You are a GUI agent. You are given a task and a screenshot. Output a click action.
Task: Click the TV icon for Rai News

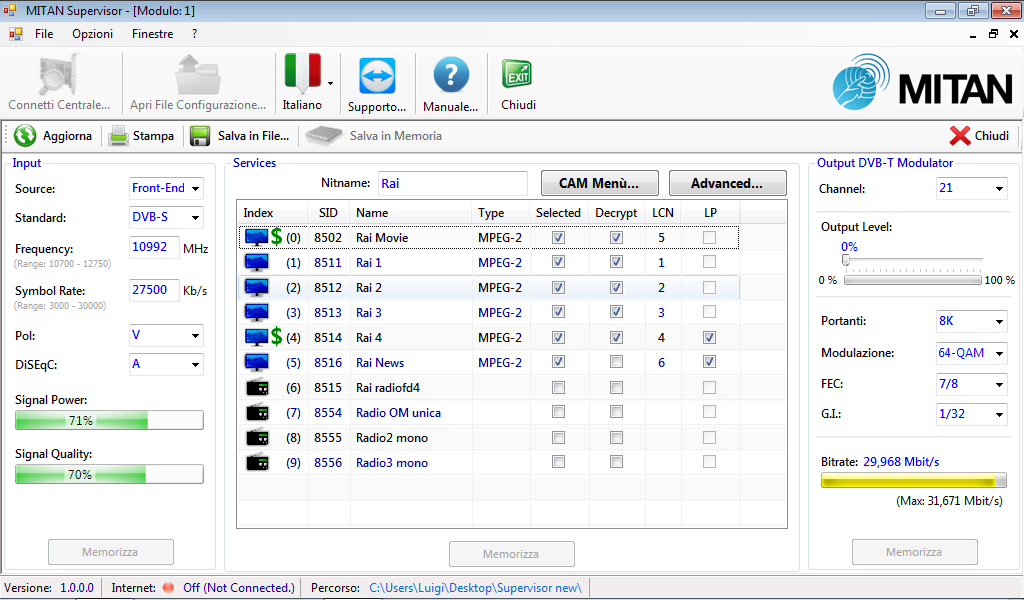[256, 362]
